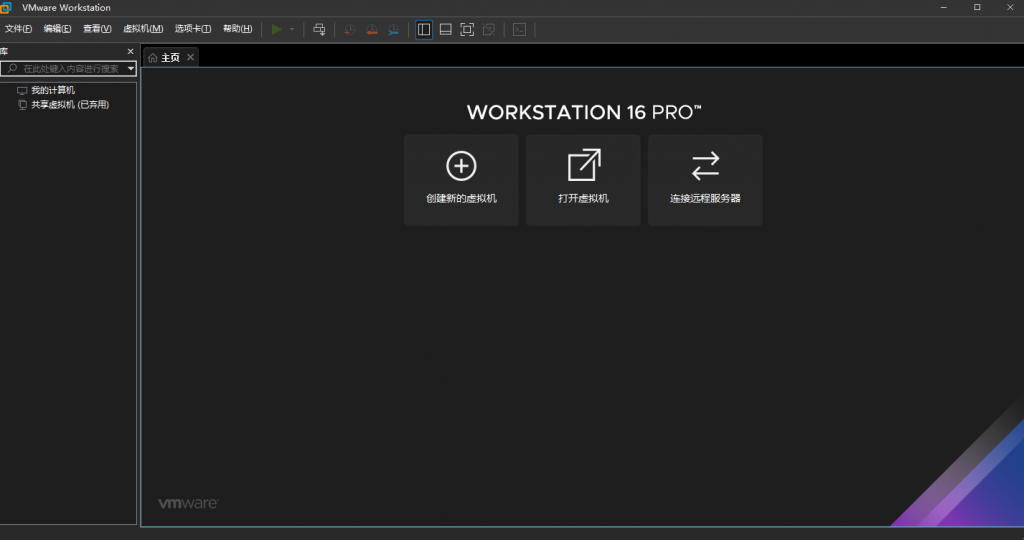Toggle the thumbnail bar view icon
Screen dimensions: 1024x540
tap(445, 29)
